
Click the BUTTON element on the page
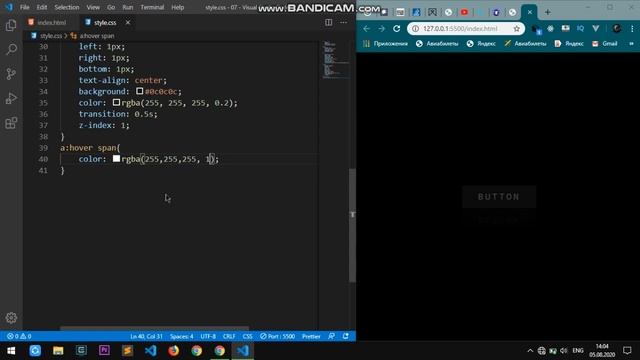499,197
